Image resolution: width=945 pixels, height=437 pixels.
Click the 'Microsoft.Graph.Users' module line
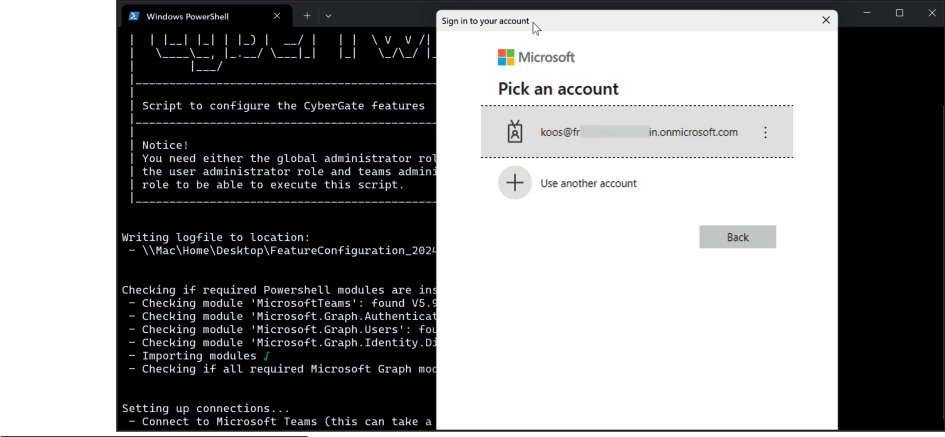282,330
